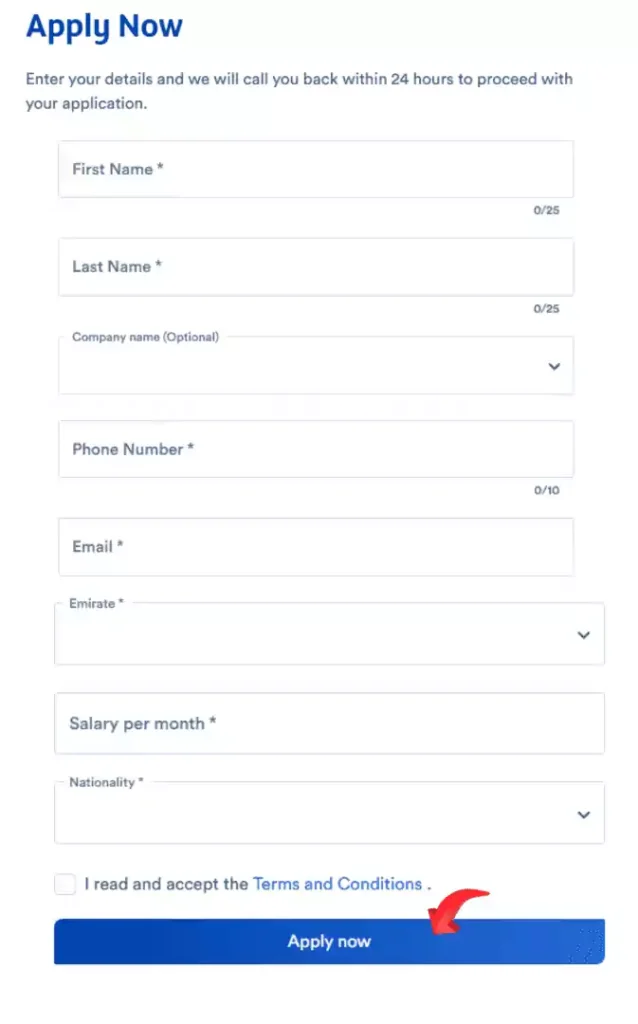
Task: Focus the Last Name input field
Action: (x=316, y=267)
